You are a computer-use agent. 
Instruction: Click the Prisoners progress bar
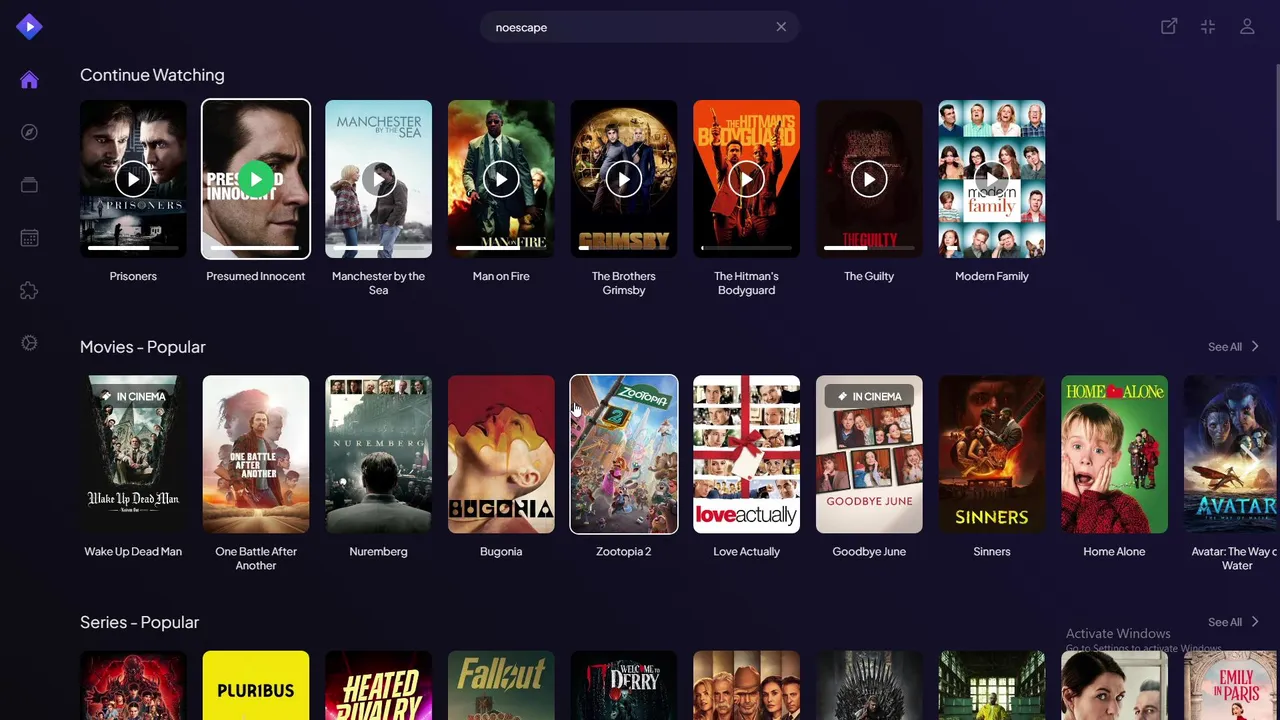(133, 247)
